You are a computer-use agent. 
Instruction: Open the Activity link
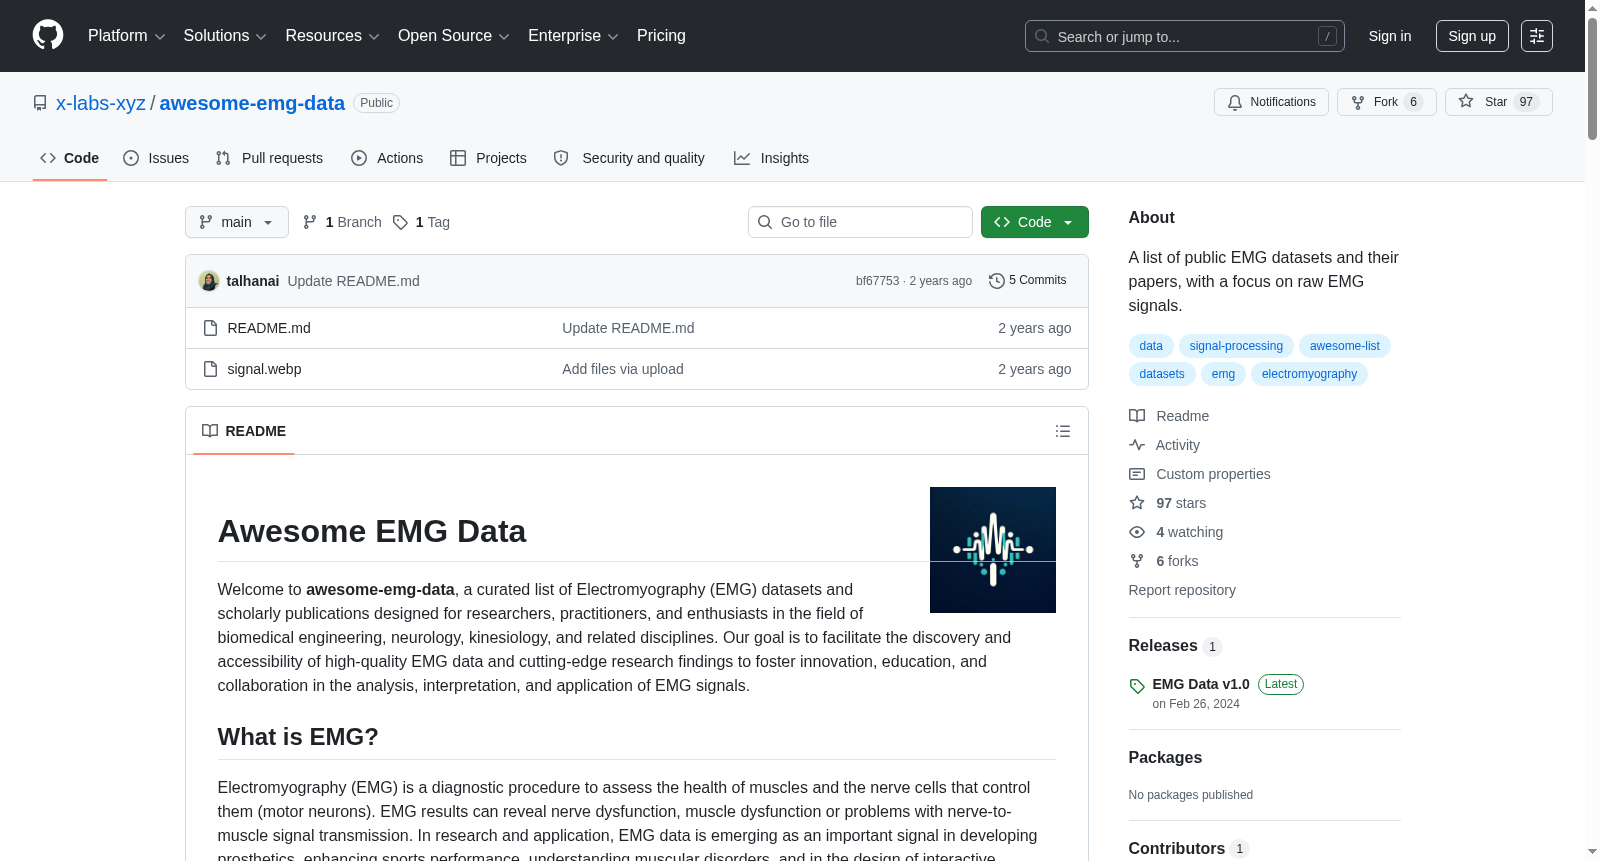(1164, 445)
